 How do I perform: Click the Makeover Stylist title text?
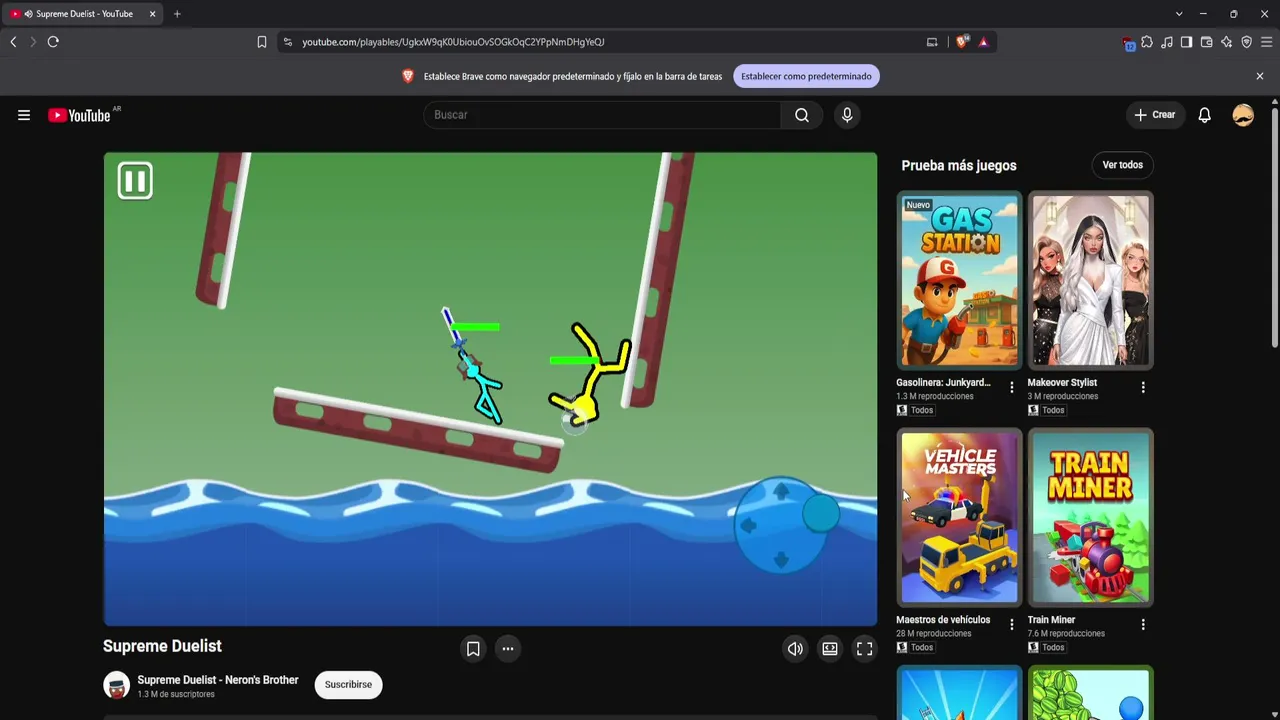(x=1062, y=383)
